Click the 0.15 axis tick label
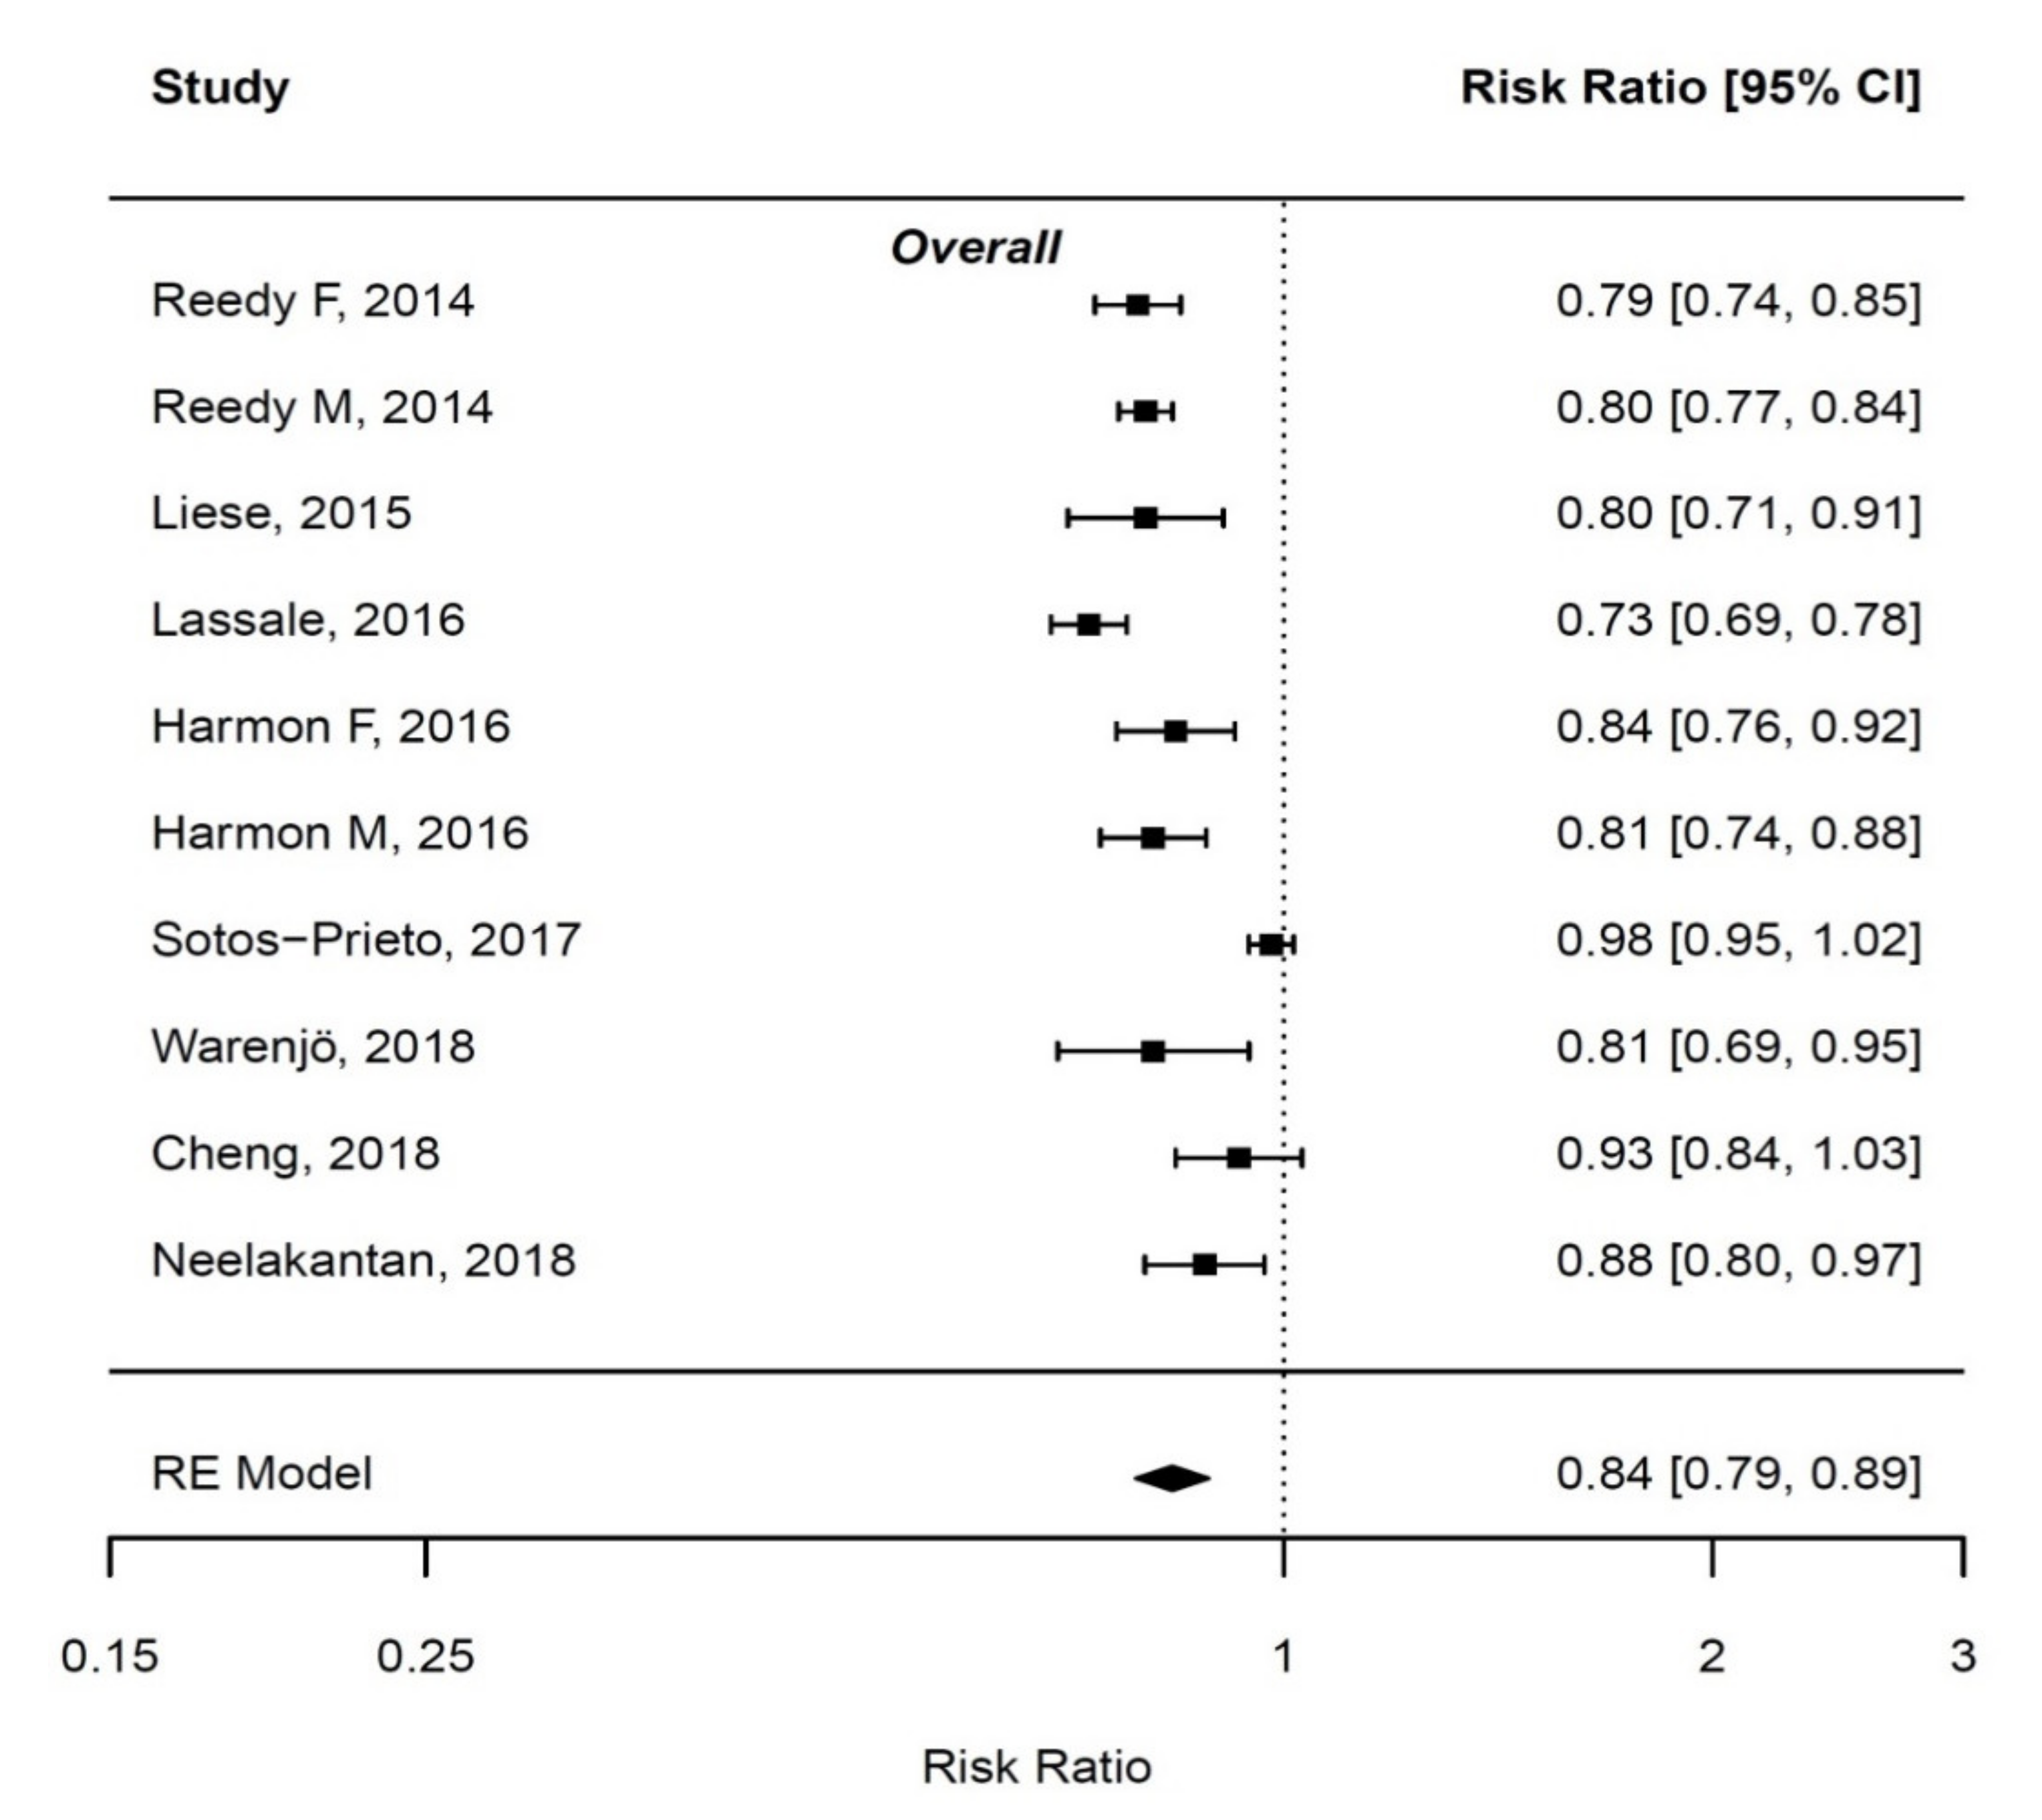Viewport: 2042px width, 1820px height. click(110, 1657)
